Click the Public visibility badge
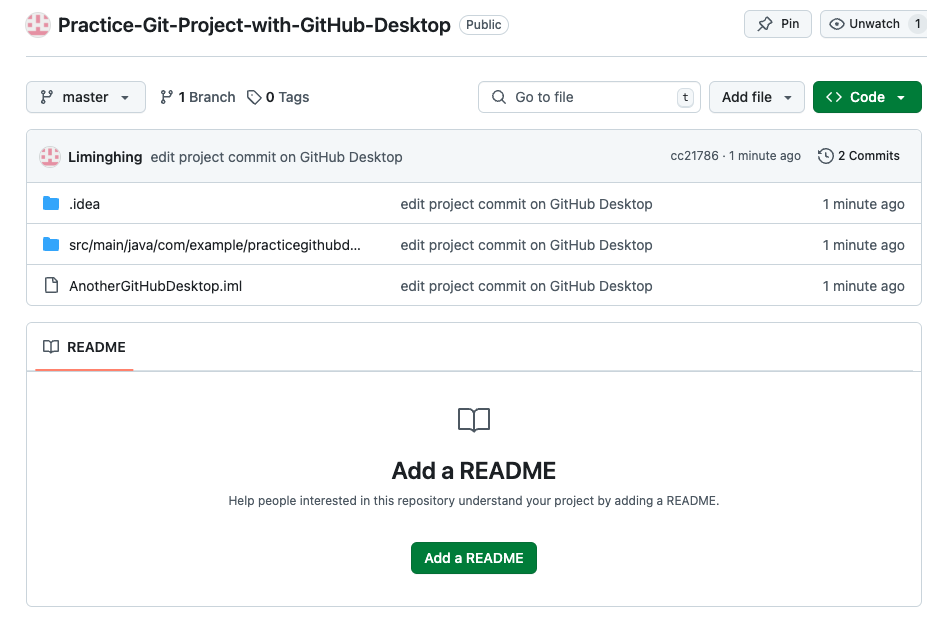 click(x=484, y=25)
